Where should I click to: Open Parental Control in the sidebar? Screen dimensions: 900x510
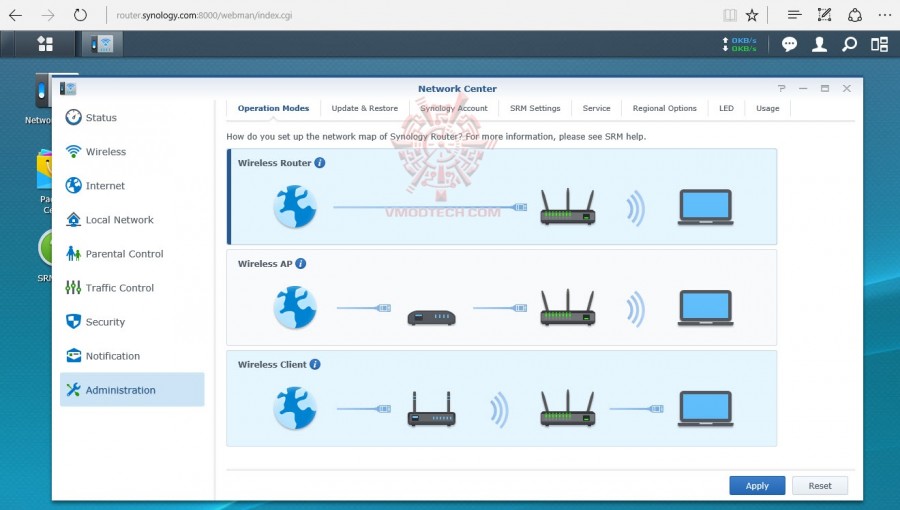132,254
